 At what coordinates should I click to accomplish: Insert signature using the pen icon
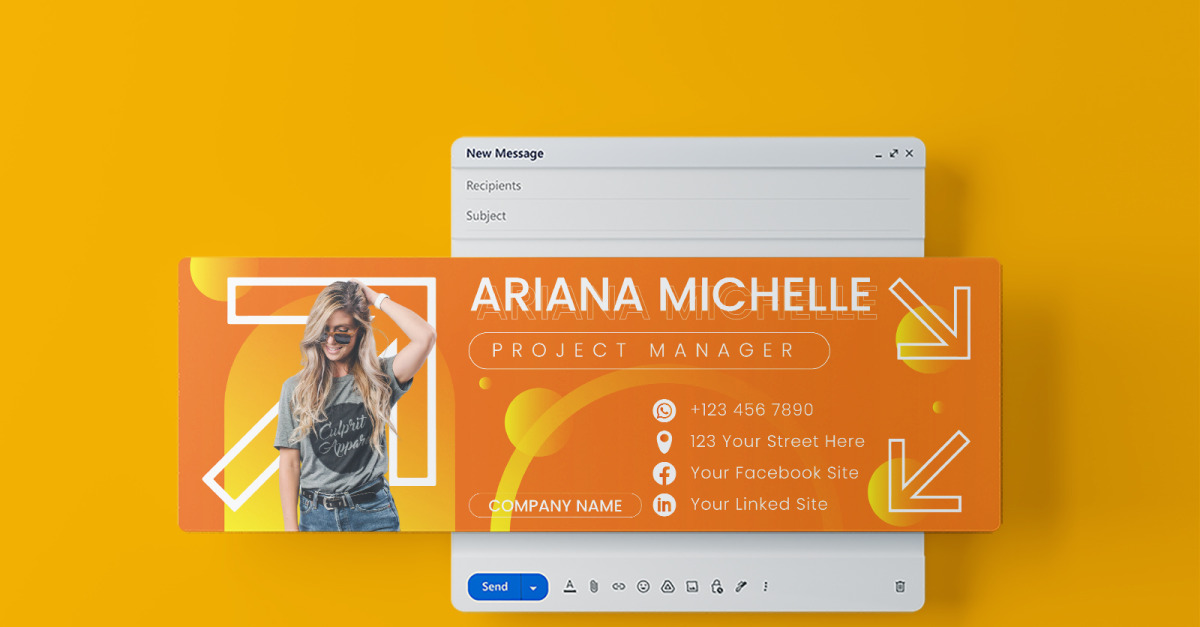741,587
